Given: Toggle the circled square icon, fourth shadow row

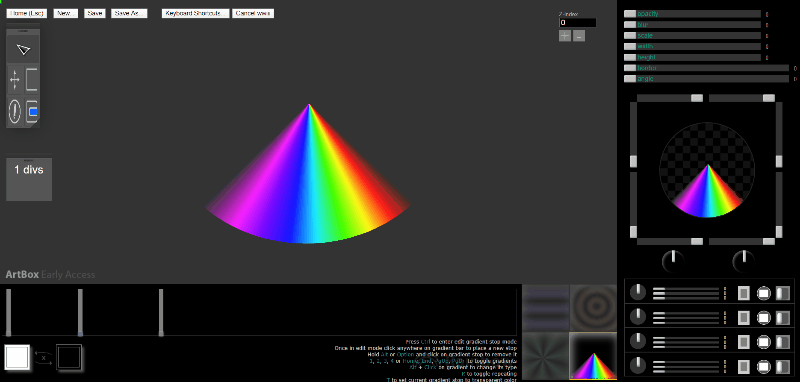Looking at the screenshot, I should (763, 366).
